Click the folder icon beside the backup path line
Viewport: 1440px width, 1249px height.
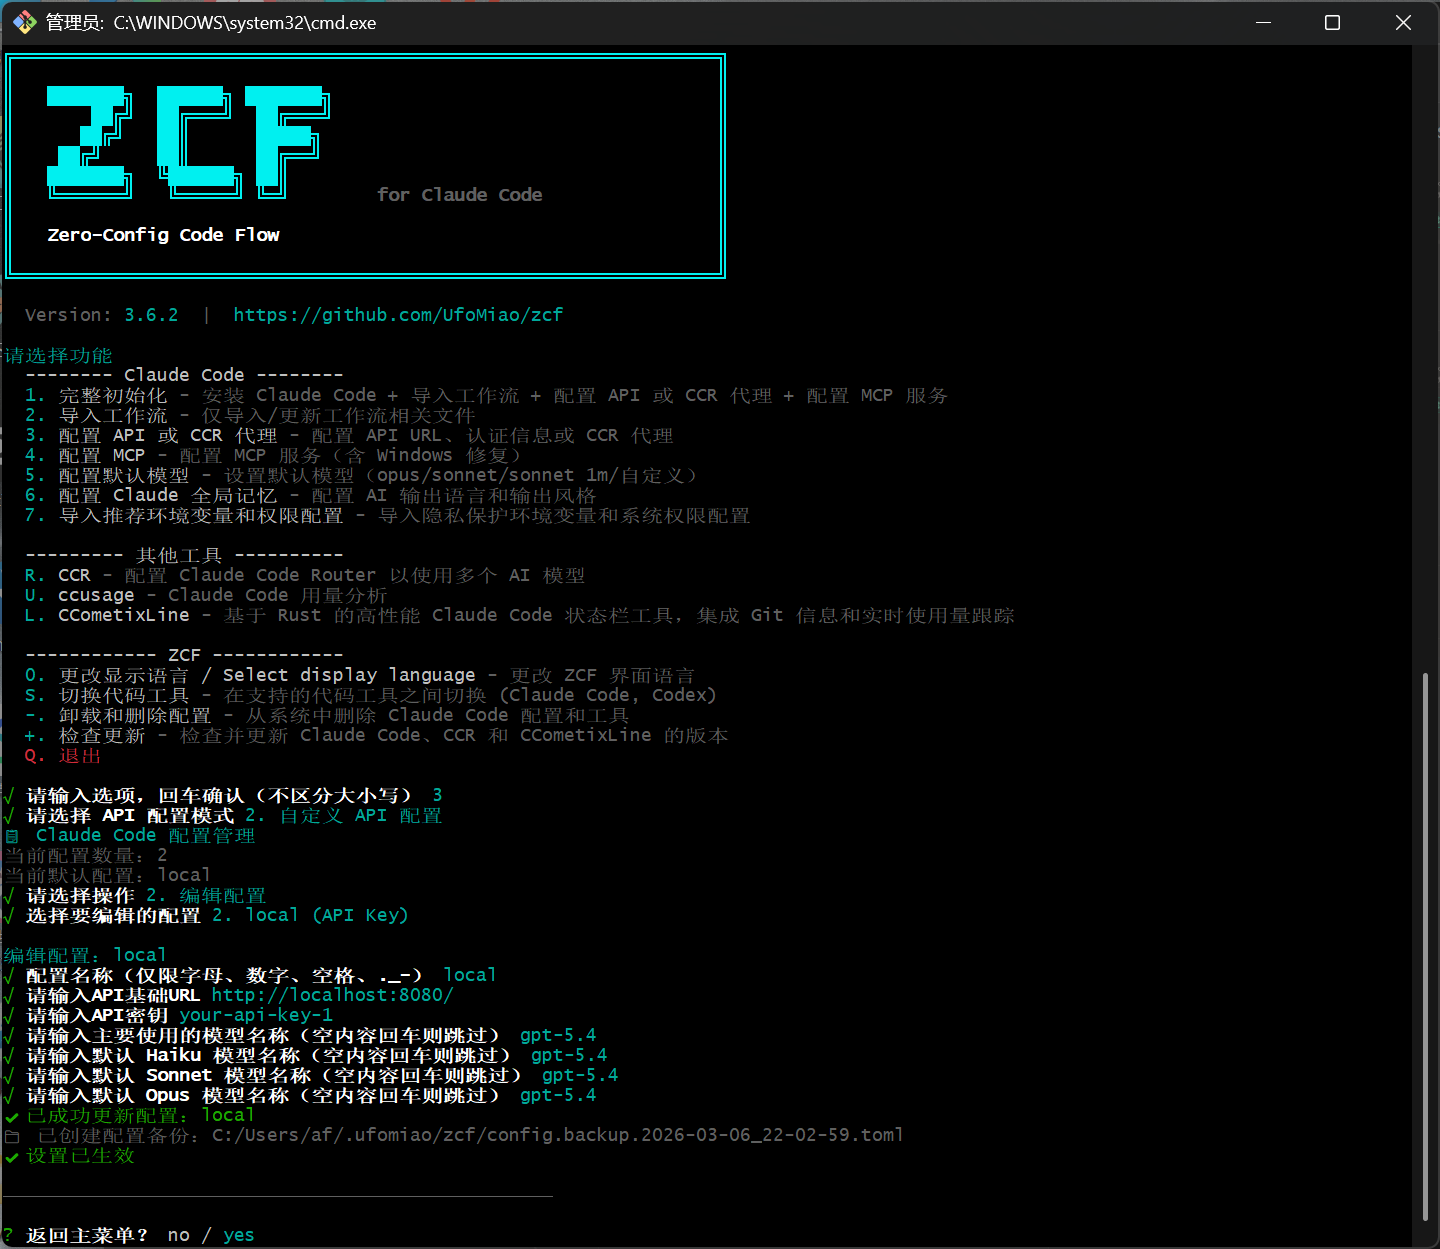(12, 1136)
